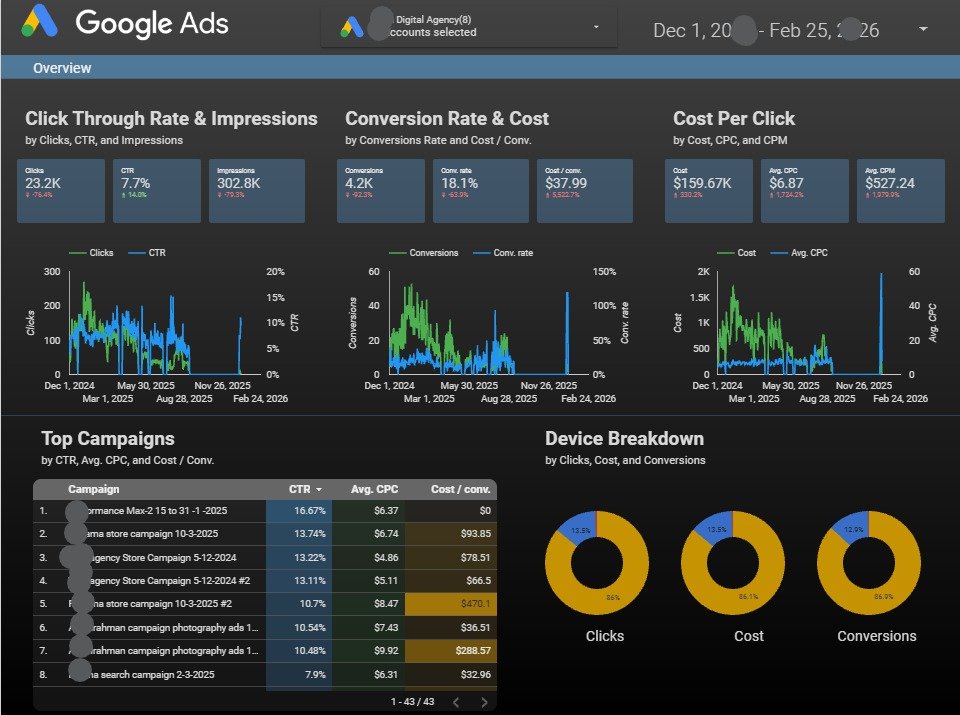Click the $470.1 highlighted cost cell
The image size is (960, 715).
450,604
